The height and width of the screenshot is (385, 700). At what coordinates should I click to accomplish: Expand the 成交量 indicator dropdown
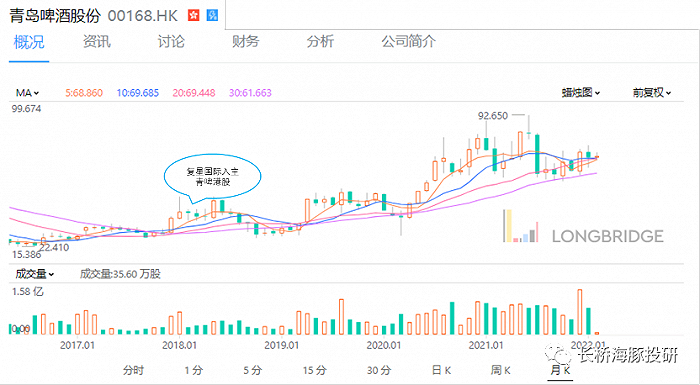[x=35, y=274]
